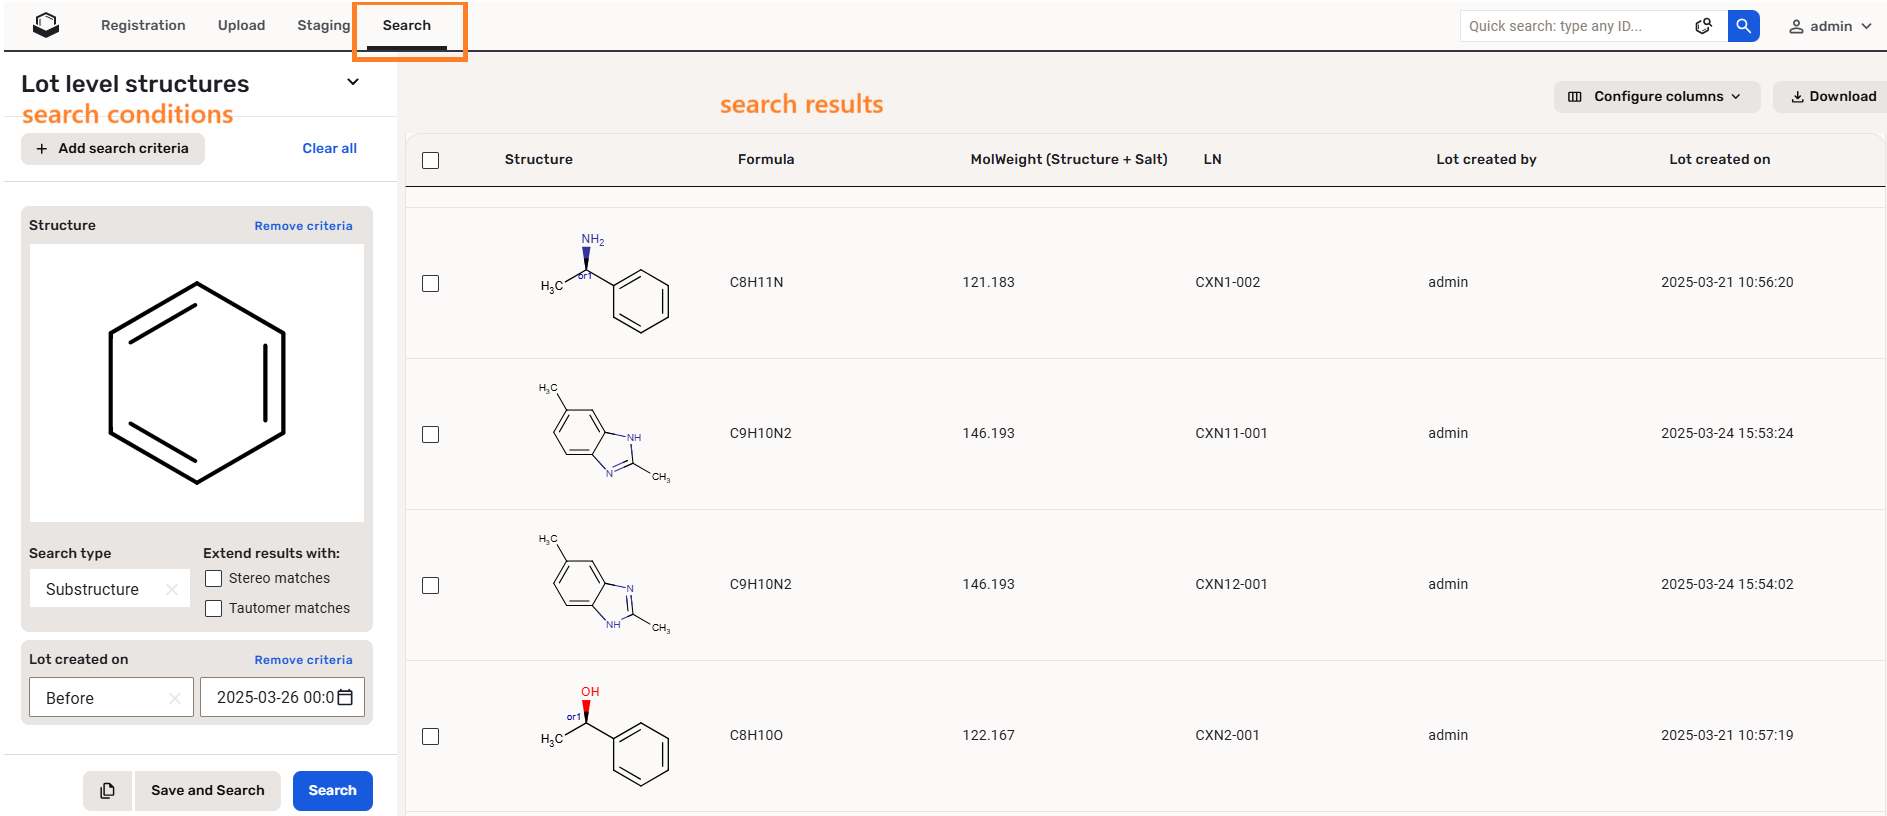The width and height of the screenshot is (1887, 816).
Task: Download the search results
Action: click(1832, 97)
